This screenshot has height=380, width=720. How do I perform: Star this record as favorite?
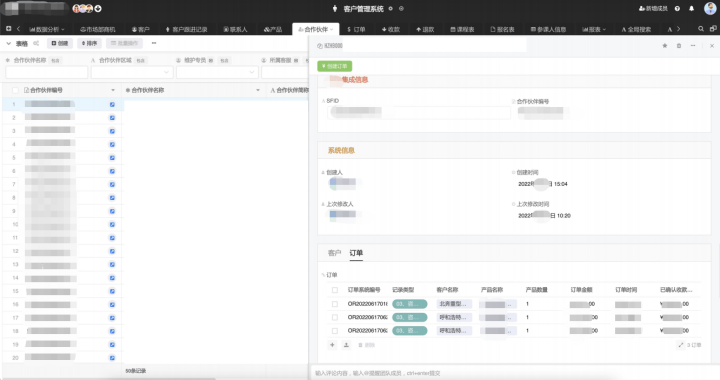[664, 45]
